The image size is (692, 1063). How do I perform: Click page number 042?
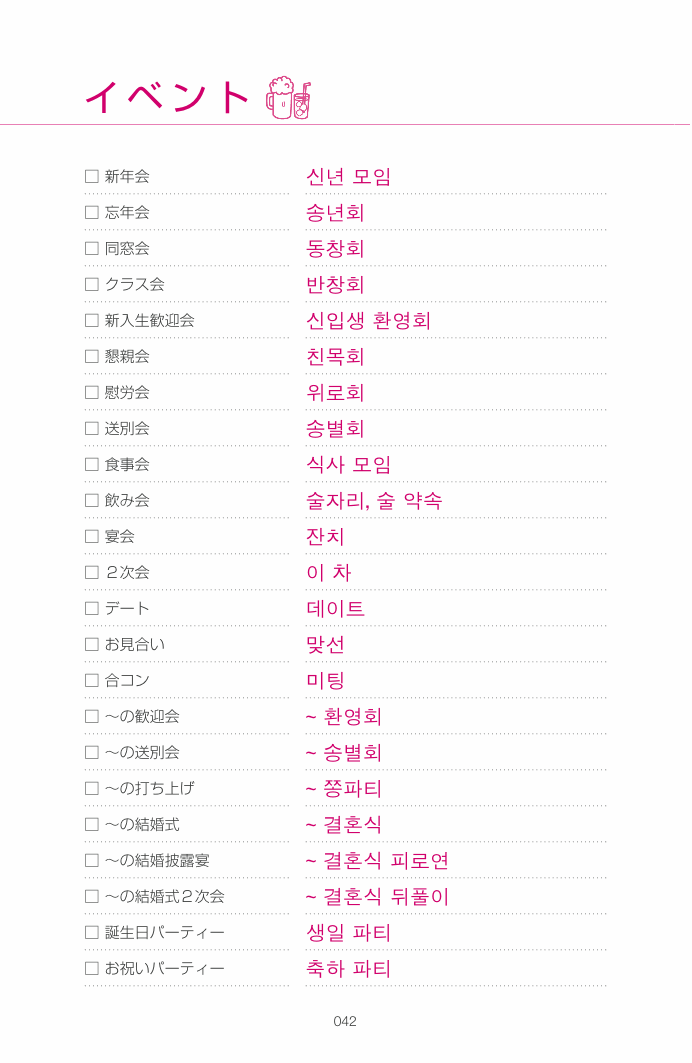tap(345, 1021)
